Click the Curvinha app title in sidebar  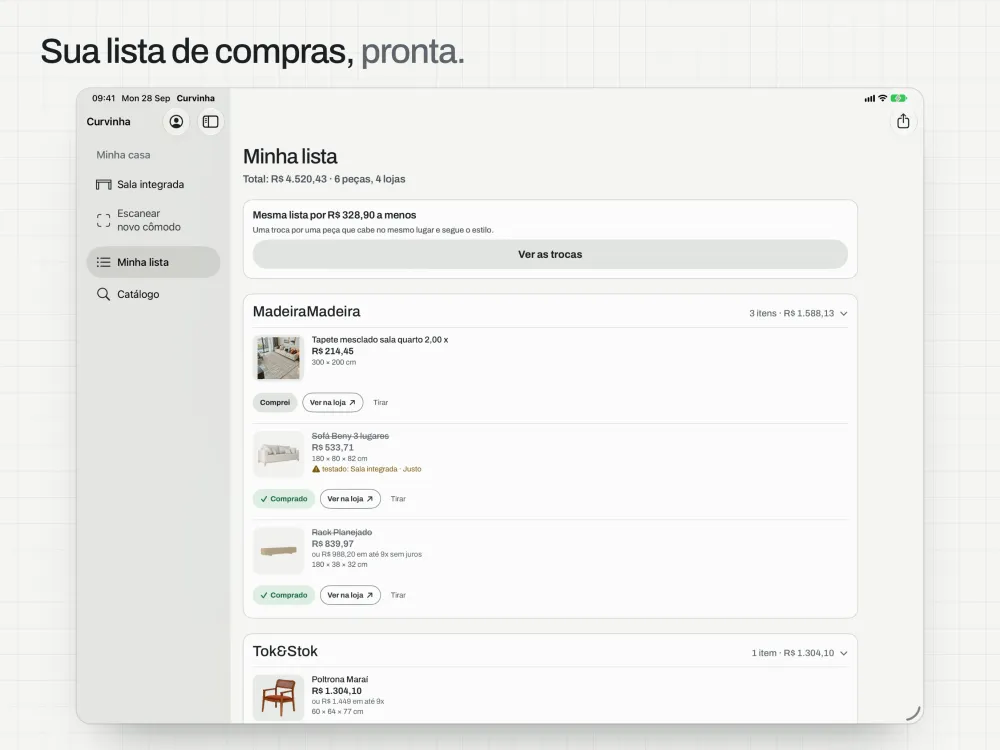point(108,121)
